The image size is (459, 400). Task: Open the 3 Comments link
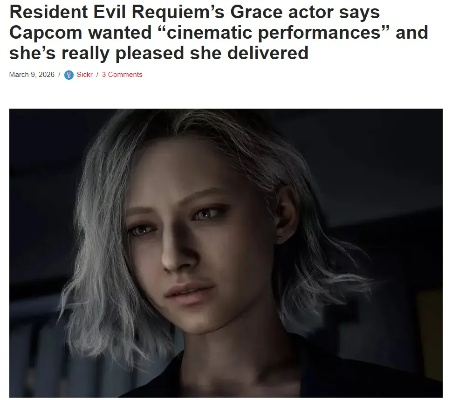coord(122,74)
